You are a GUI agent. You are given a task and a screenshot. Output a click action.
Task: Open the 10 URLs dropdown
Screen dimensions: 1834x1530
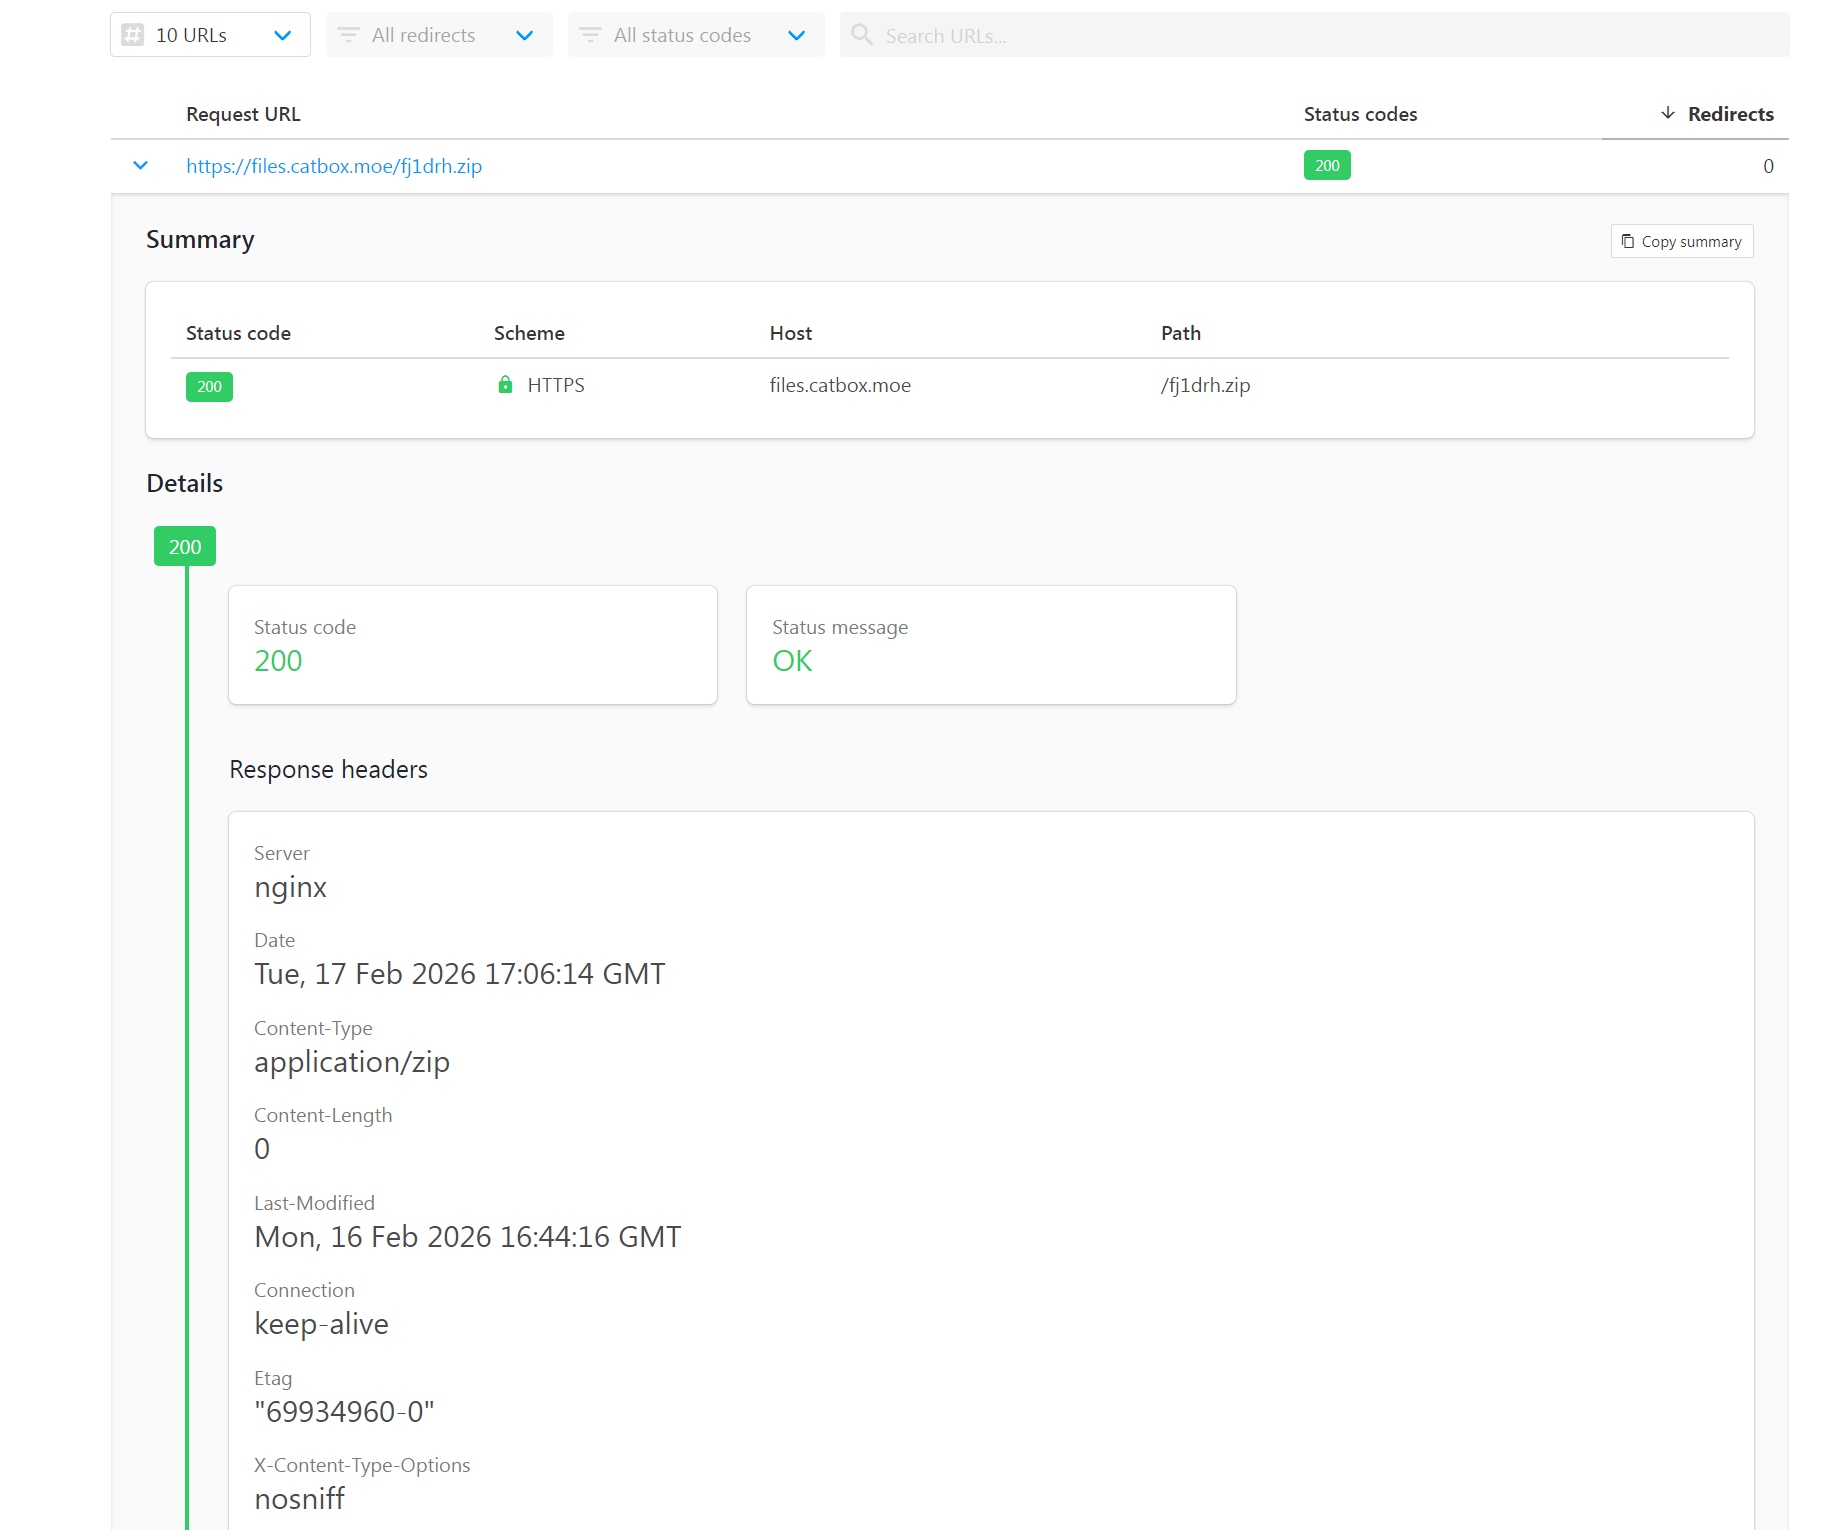pyautogui.click(x=282, y=35)
